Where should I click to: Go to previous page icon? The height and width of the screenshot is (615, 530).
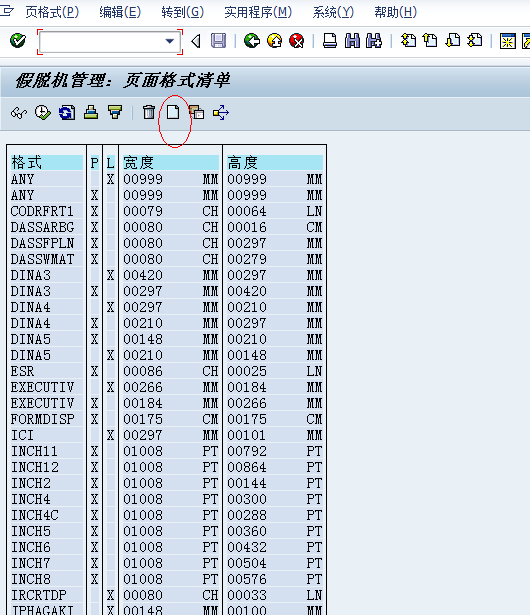click(x=430, y=41)
